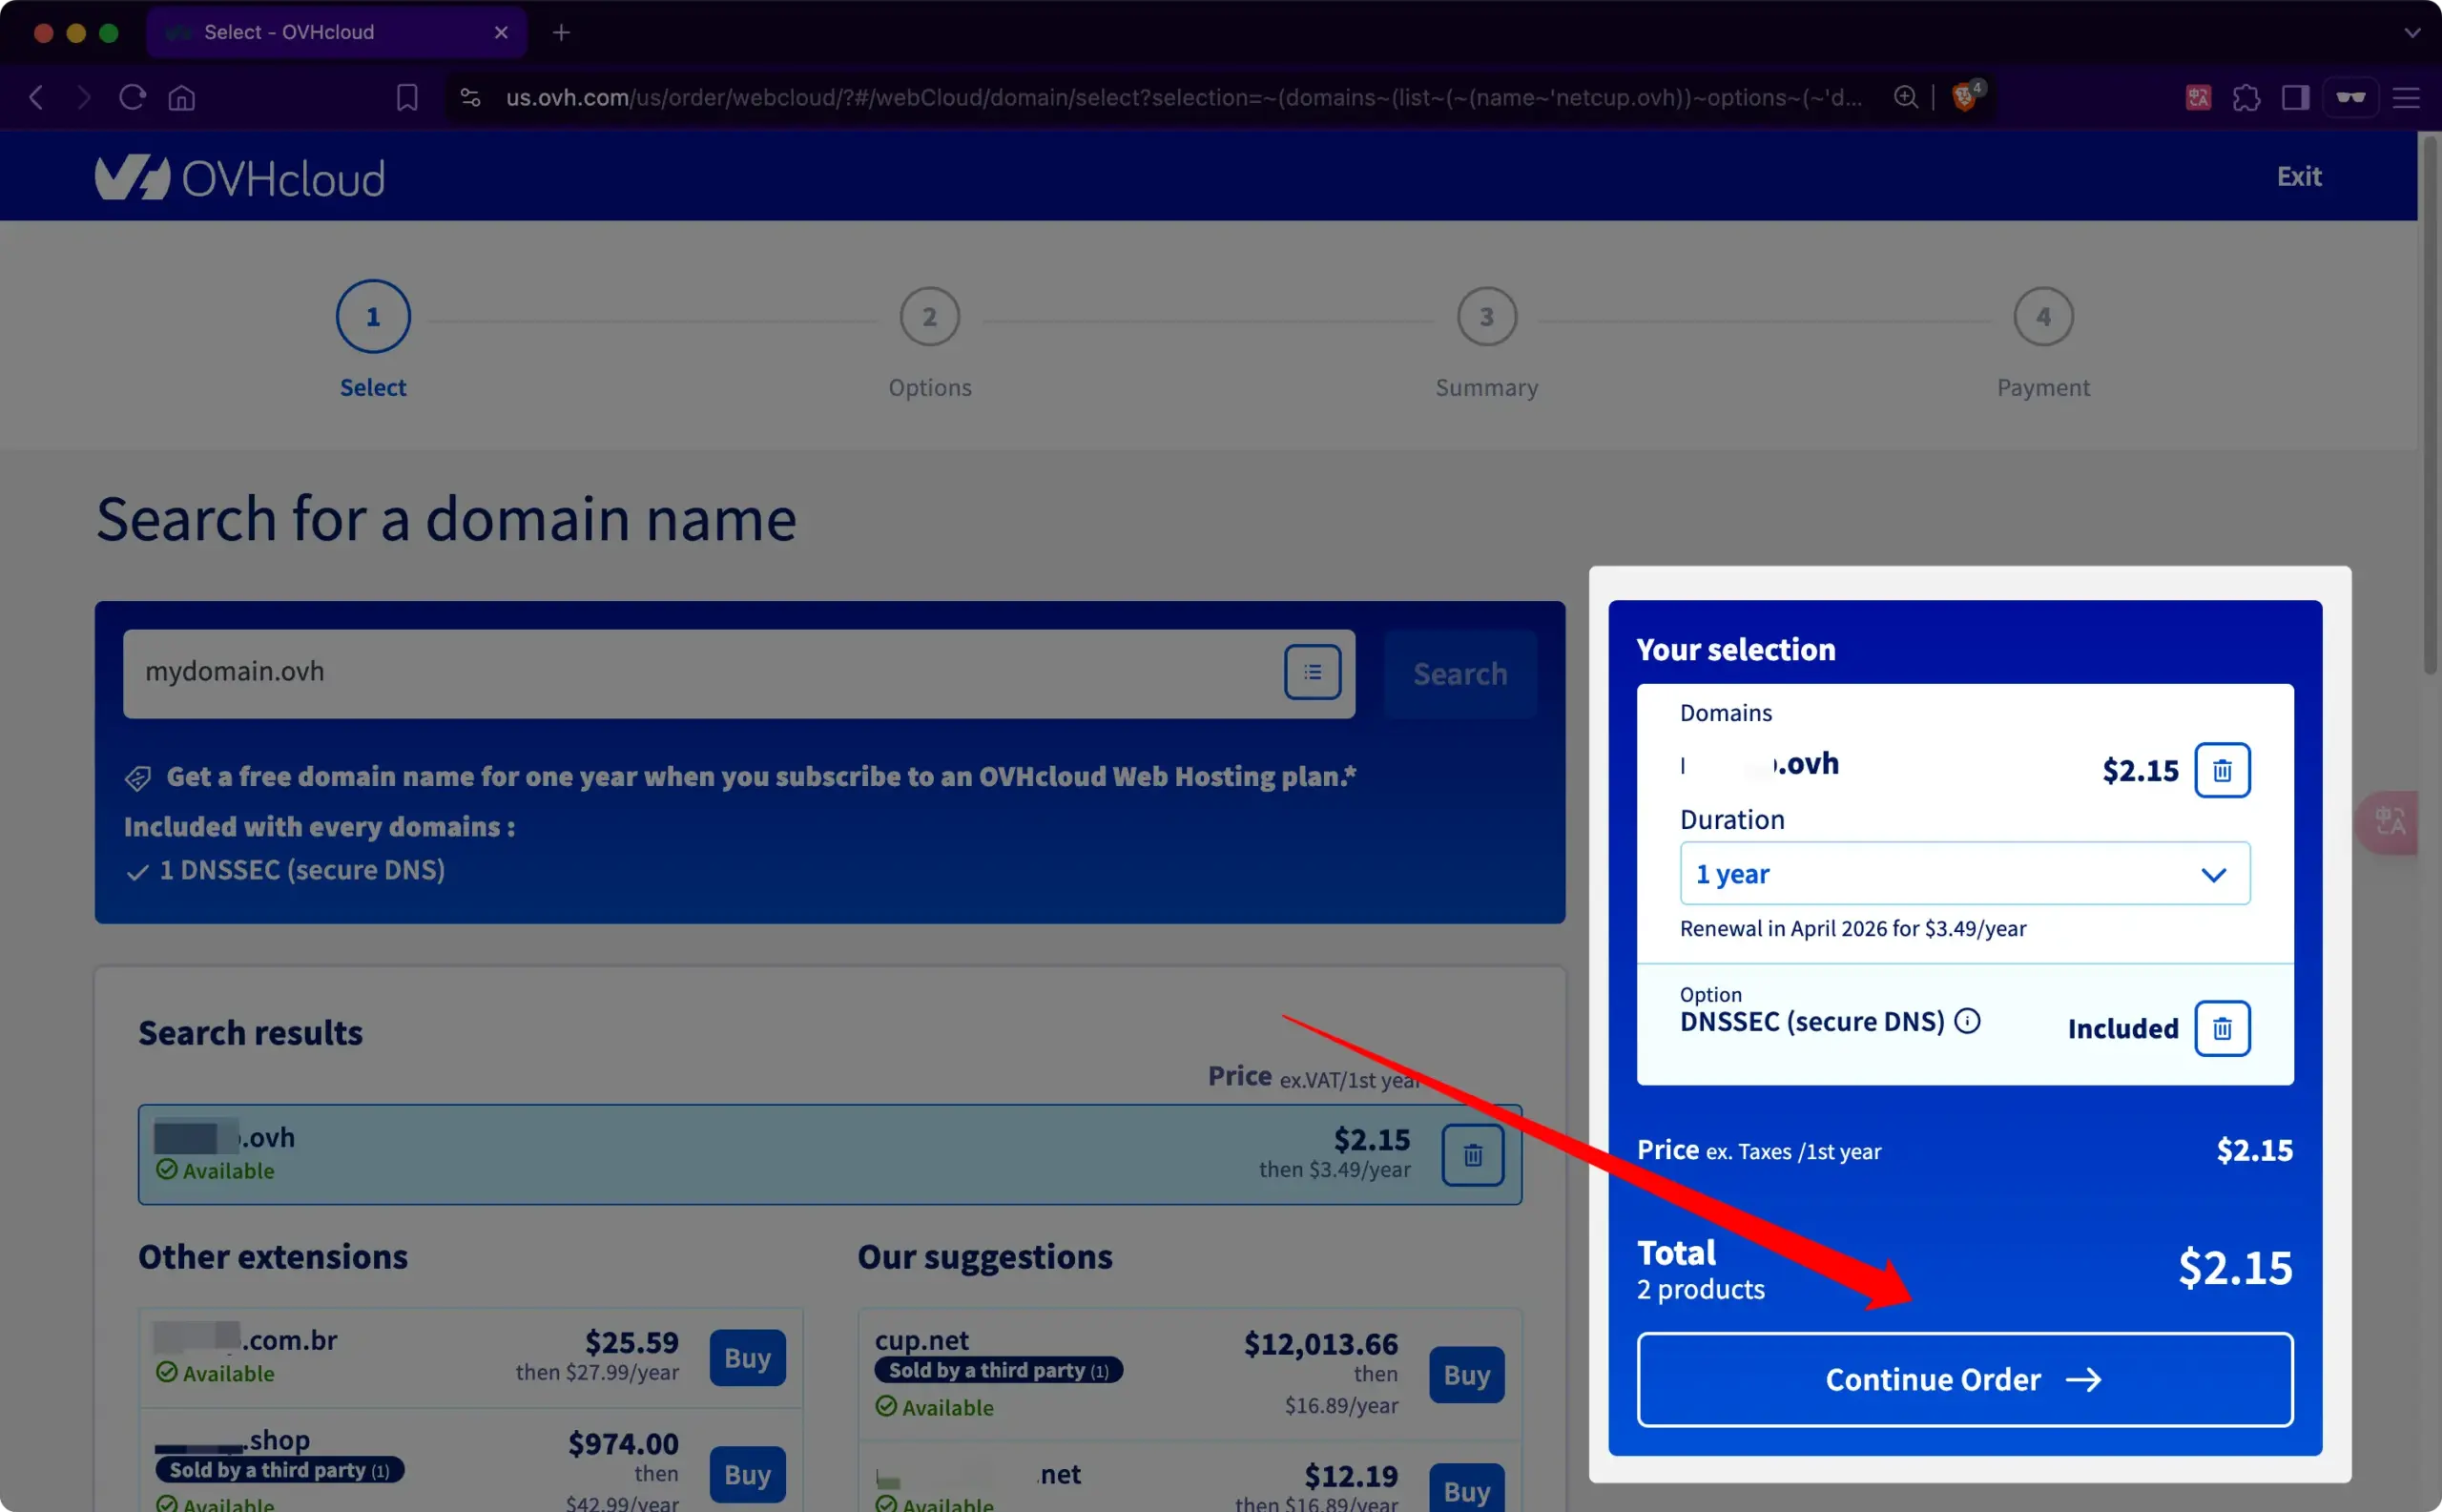This screenshot has width=2442, height=1512.
Task: Open site settings icon in address bar
Action: pyautogui.click(x=470, y=97)
